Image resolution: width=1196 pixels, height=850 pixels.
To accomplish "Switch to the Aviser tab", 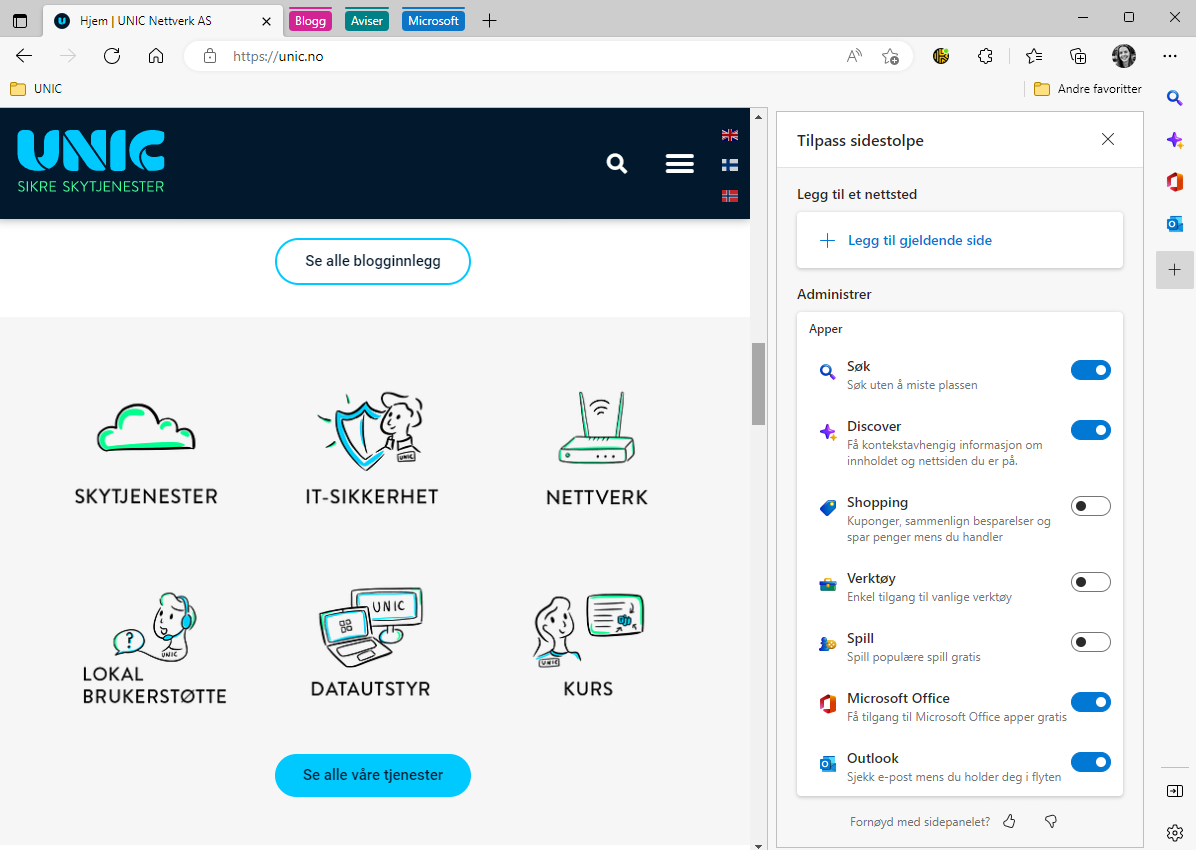I will click(366, 20).
